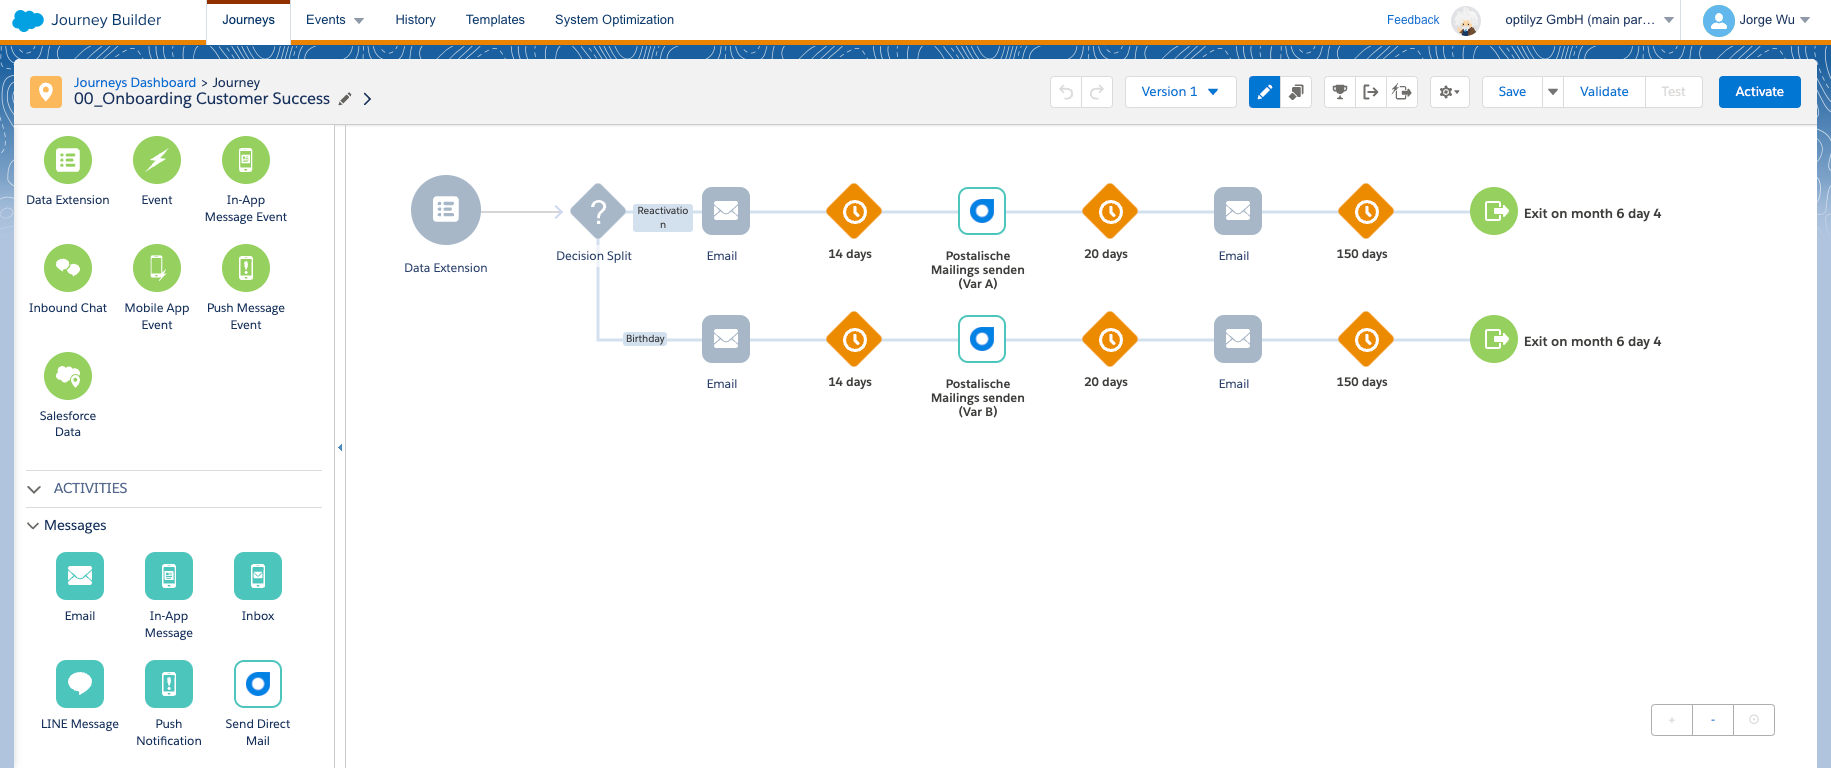Click the Birthday path label
Image resolution: width=1831 pixels, height=768 pixels.
[645, 339]
